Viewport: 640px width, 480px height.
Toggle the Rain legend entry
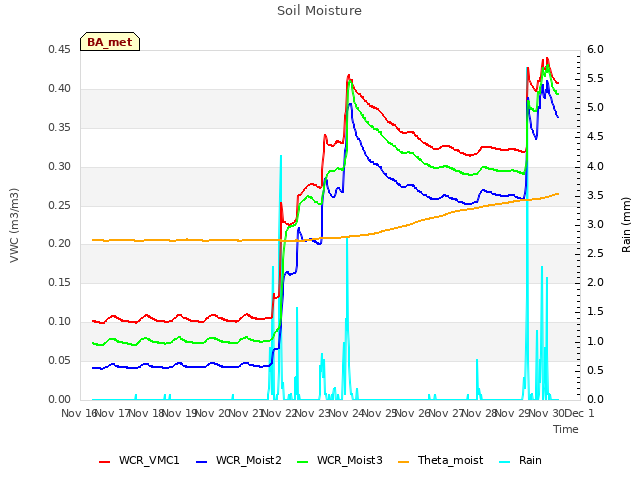pyautogui.click(x=520, y=460)
